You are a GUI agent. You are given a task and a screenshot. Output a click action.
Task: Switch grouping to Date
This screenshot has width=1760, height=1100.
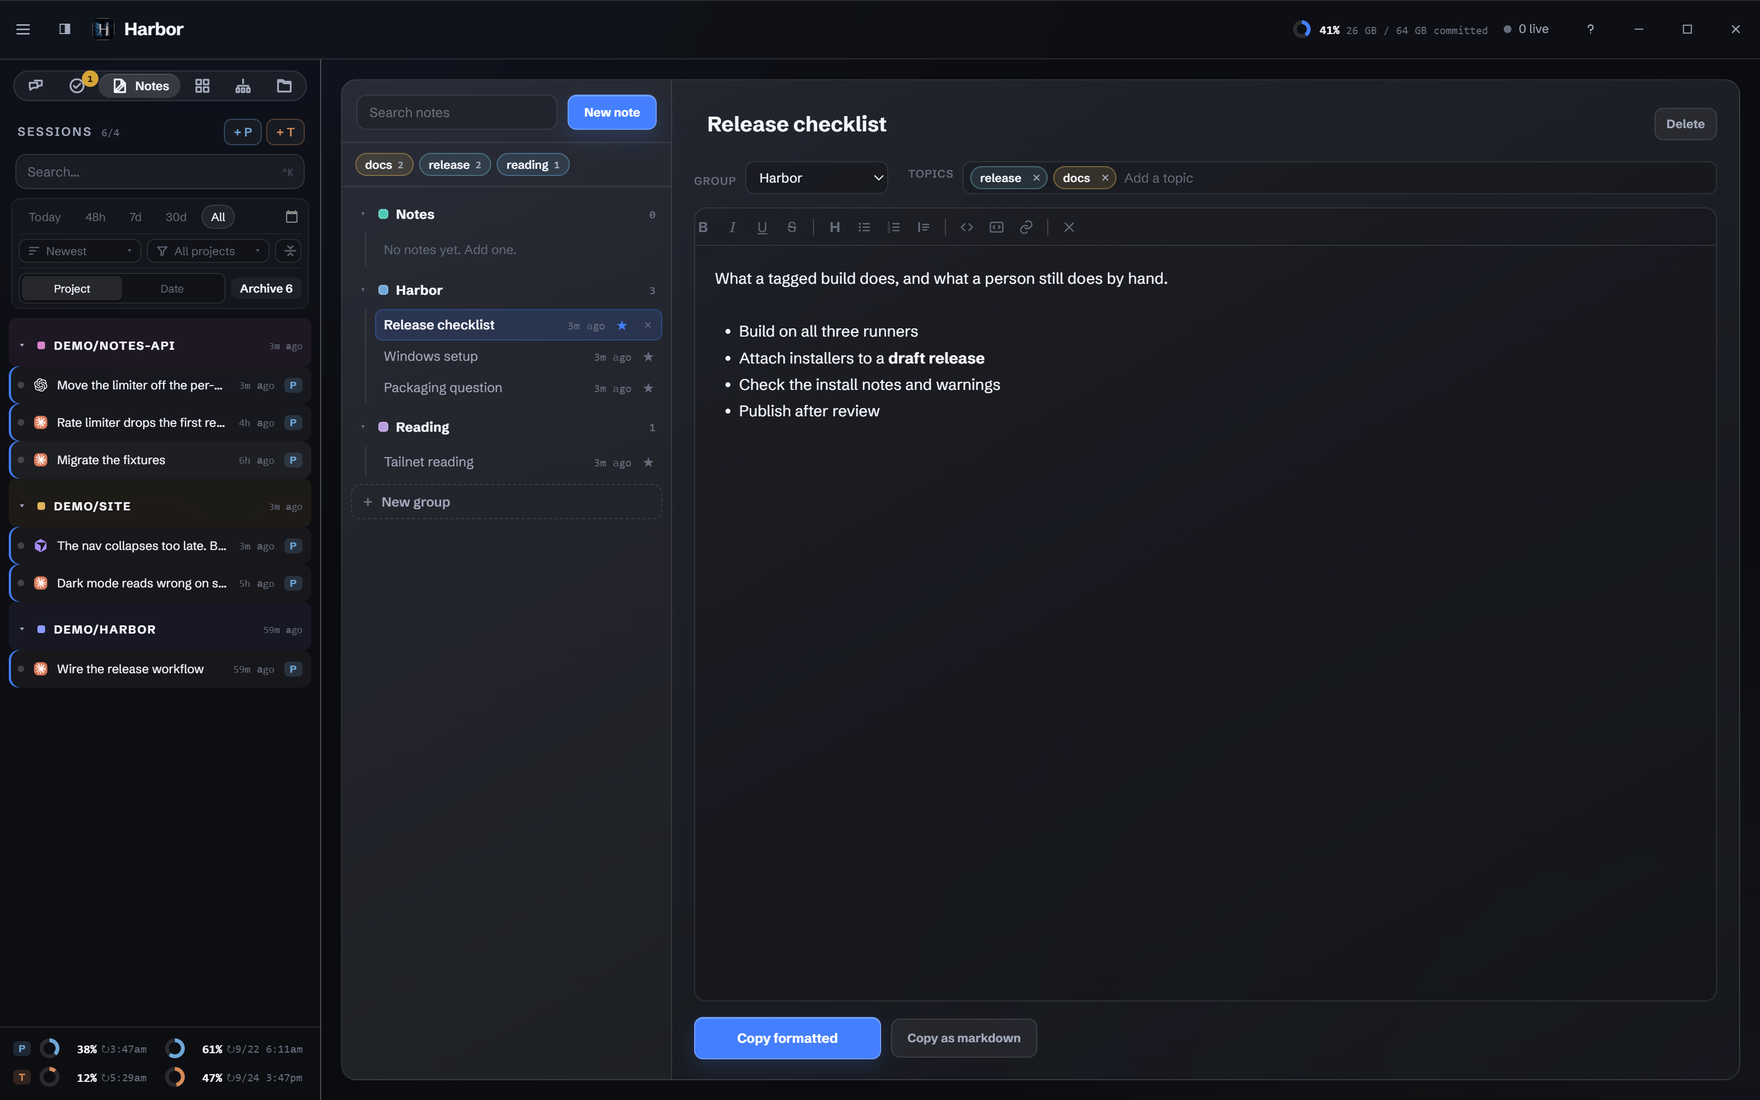tap(172, 289)
